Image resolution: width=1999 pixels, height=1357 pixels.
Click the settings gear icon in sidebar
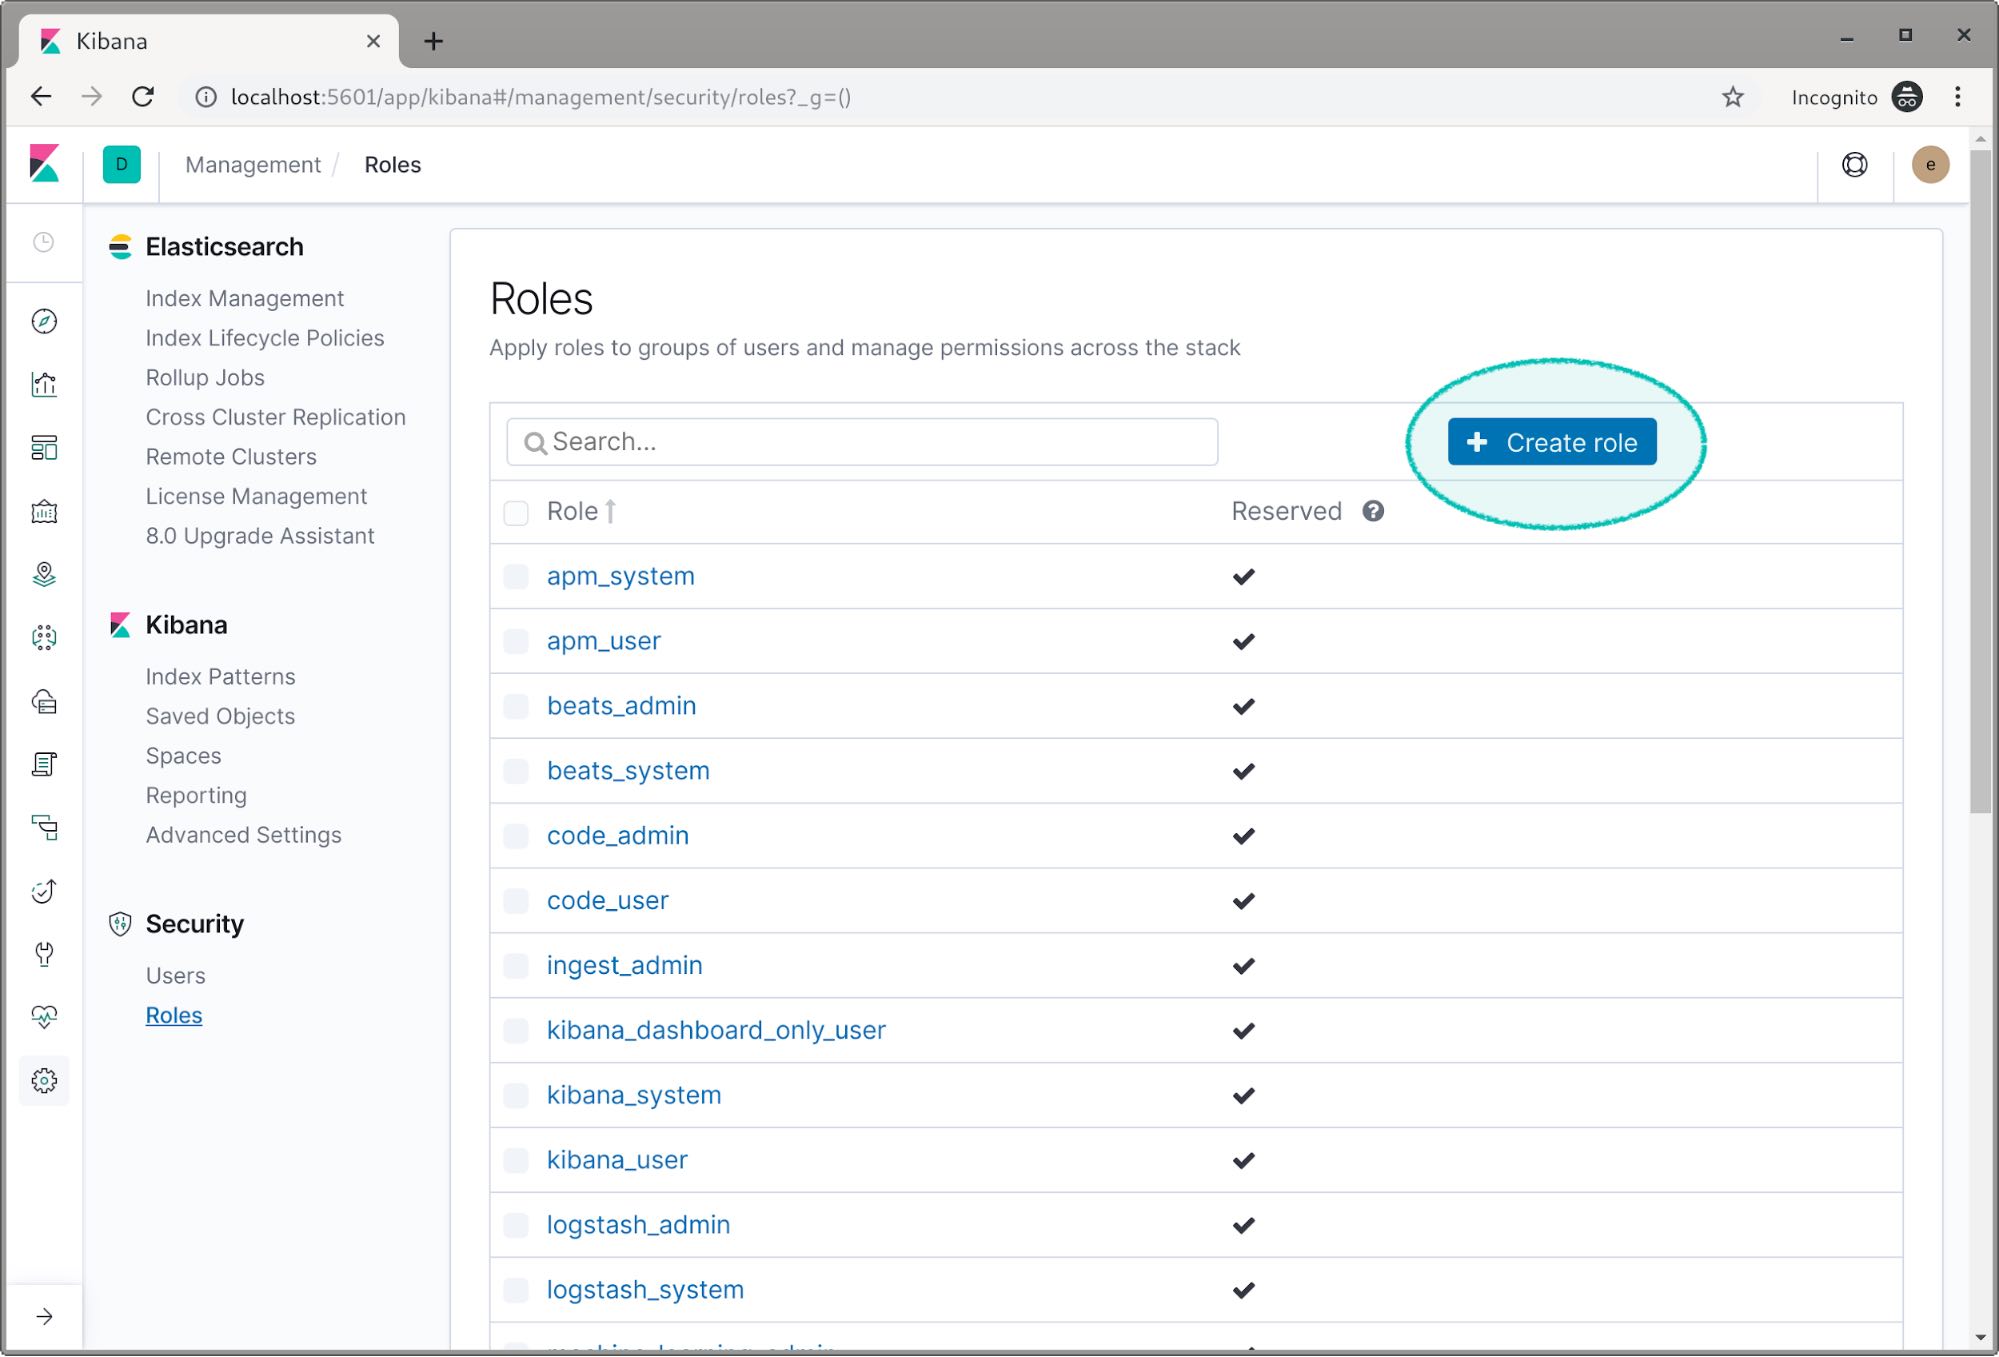[x=44, y=1081]
